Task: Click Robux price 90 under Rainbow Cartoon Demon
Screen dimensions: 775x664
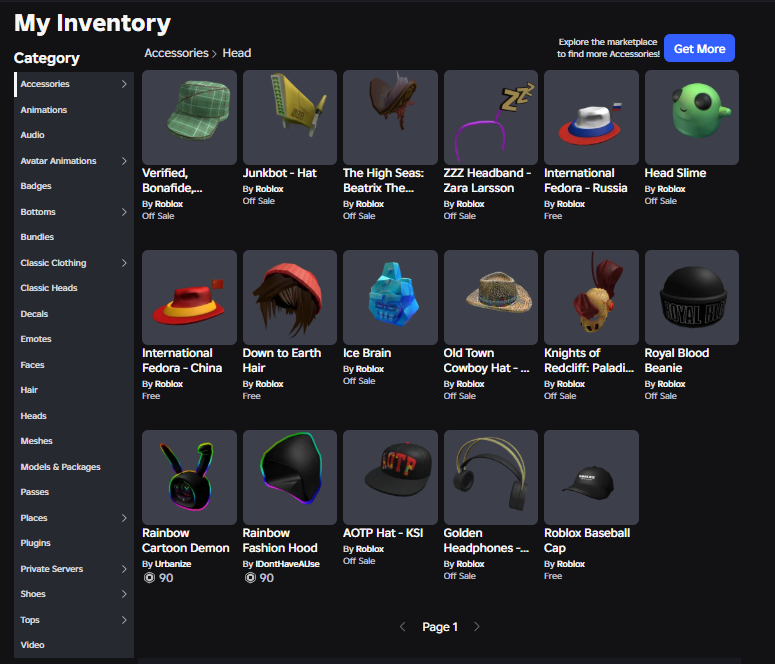Action: point(159,577)
